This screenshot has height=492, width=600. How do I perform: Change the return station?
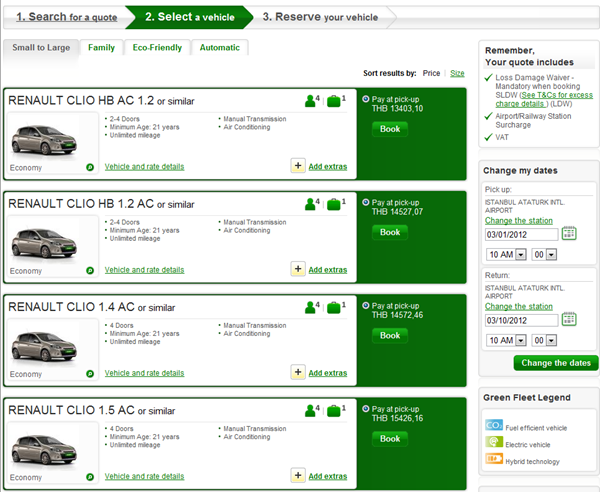[x=519, y=306]
